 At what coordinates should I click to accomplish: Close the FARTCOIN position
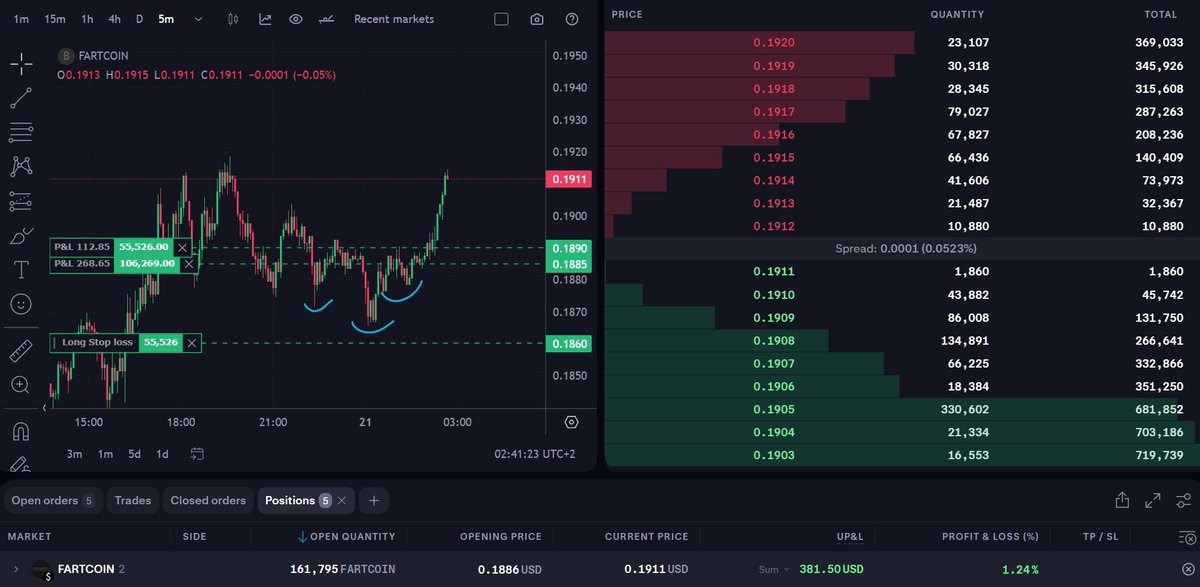tap(1187, 569)
